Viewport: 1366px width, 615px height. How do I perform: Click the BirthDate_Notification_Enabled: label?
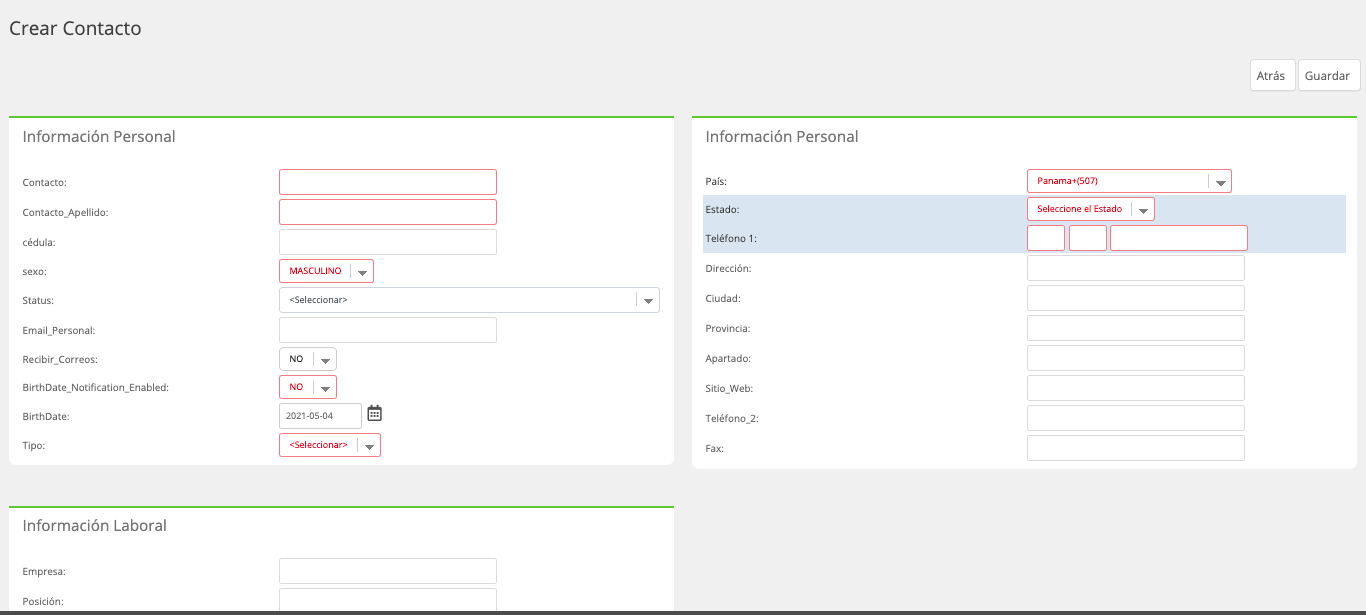[x=95, y=387]
